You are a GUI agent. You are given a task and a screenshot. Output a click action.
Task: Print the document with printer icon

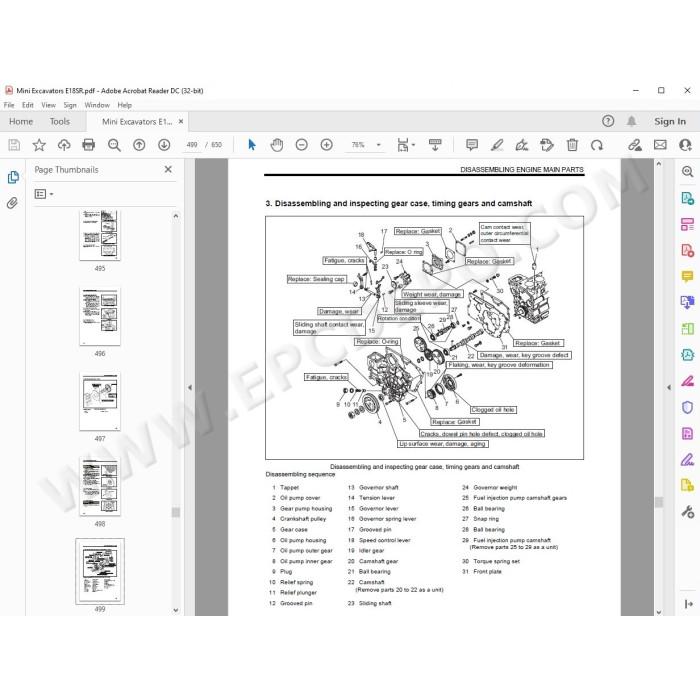[89, 145]
